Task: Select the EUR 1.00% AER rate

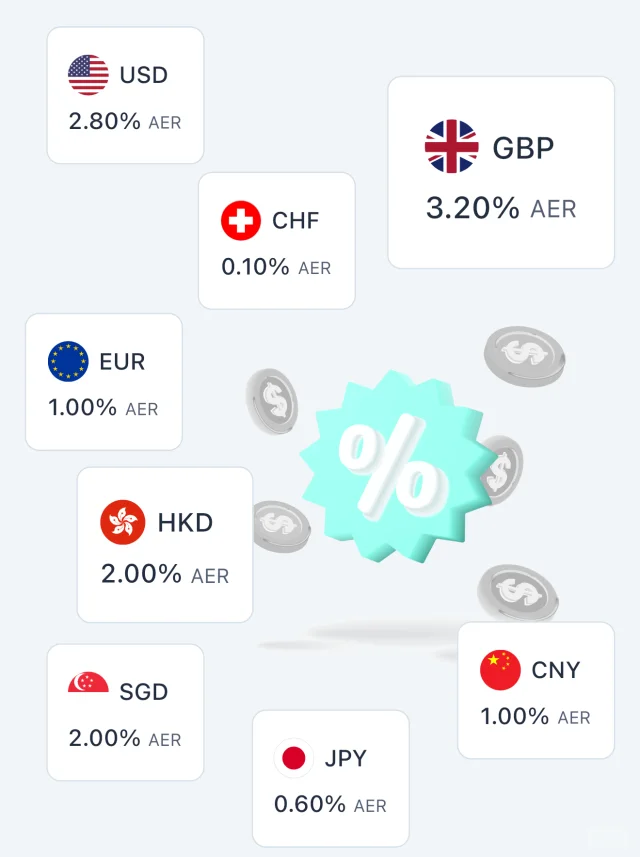Action: (103, 408)
